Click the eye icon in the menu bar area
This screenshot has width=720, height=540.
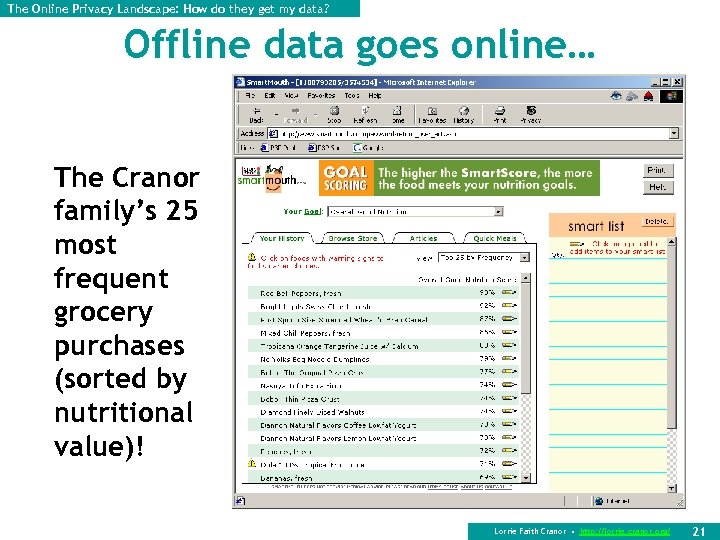click(x=616, y=96)
